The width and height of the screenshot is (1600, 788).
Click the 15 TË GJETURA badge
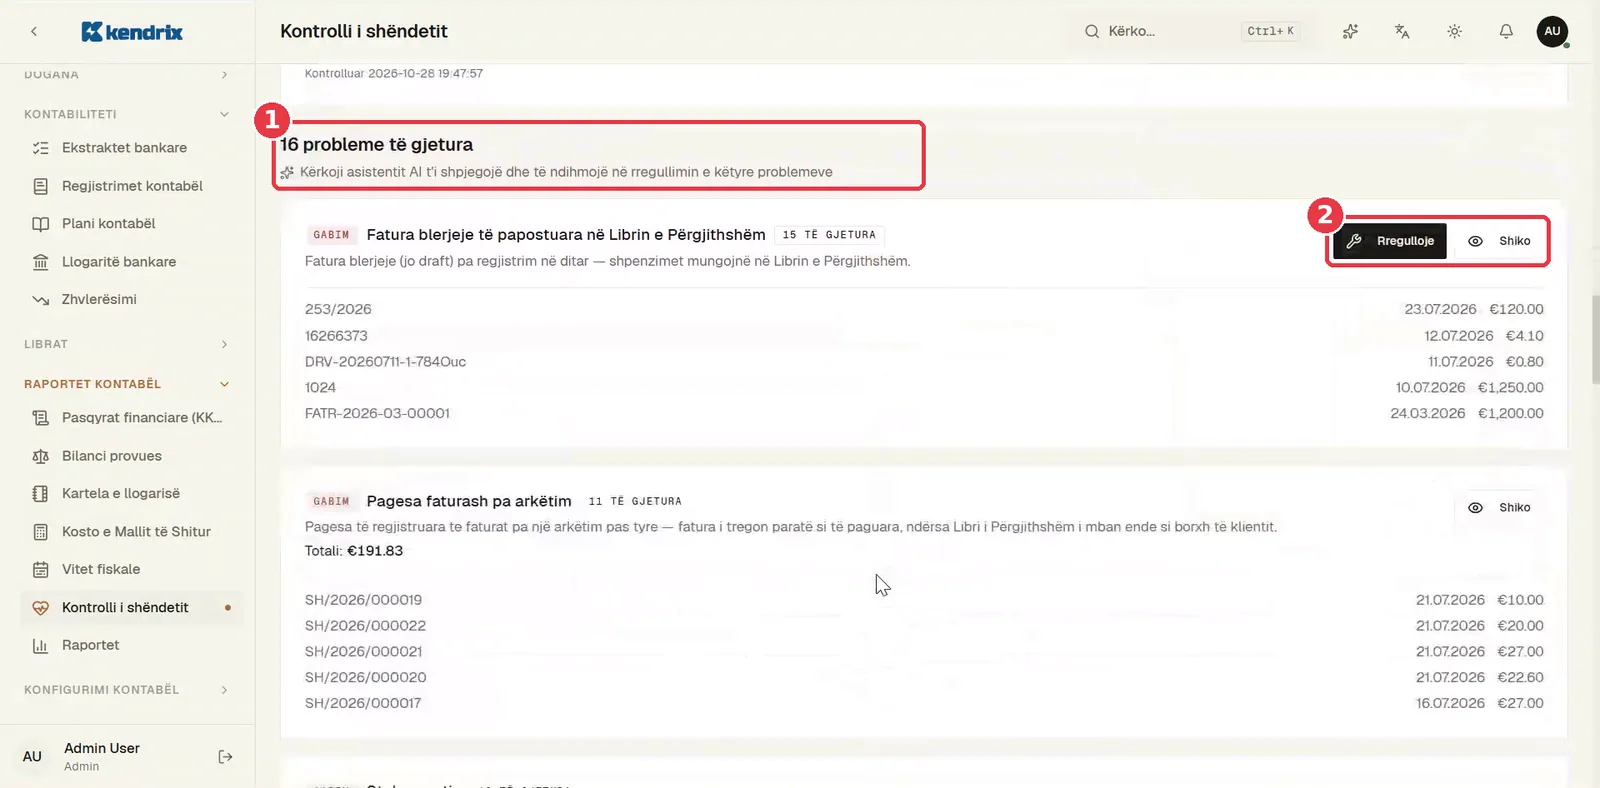pos(829,235)
